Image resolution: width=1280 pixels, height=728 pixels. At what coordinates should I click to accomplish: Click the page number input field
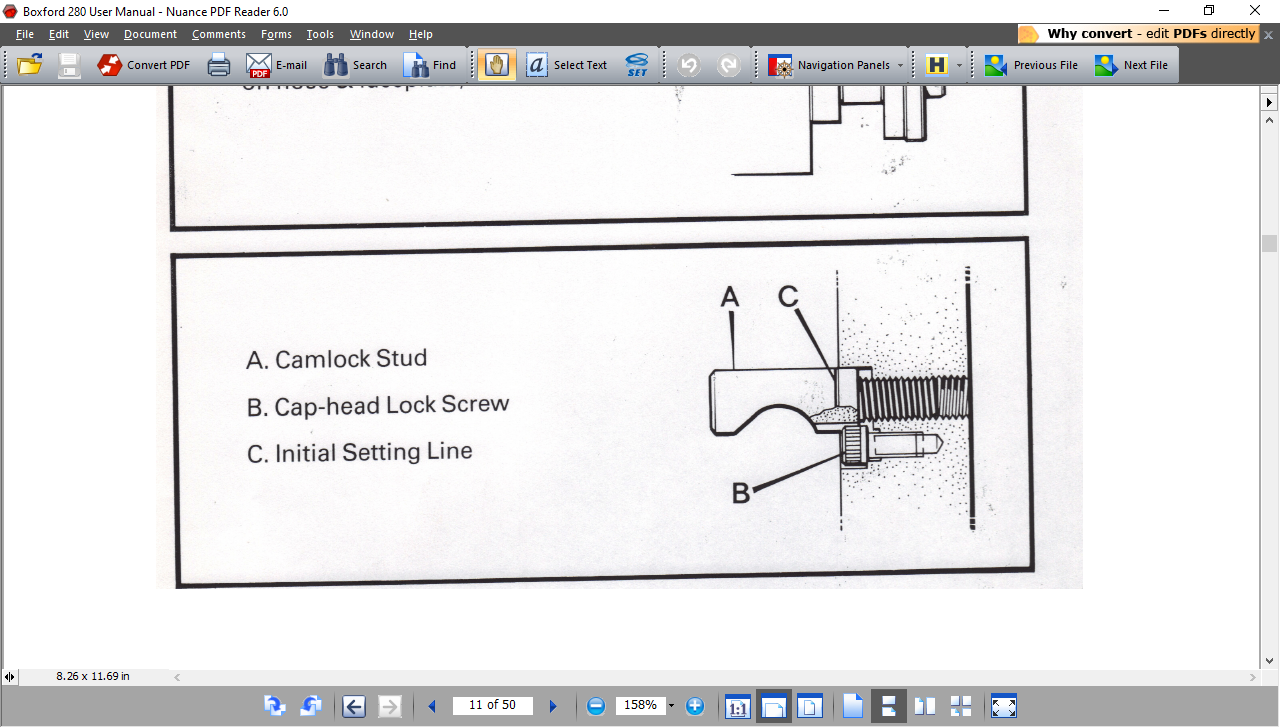point(492,706)
